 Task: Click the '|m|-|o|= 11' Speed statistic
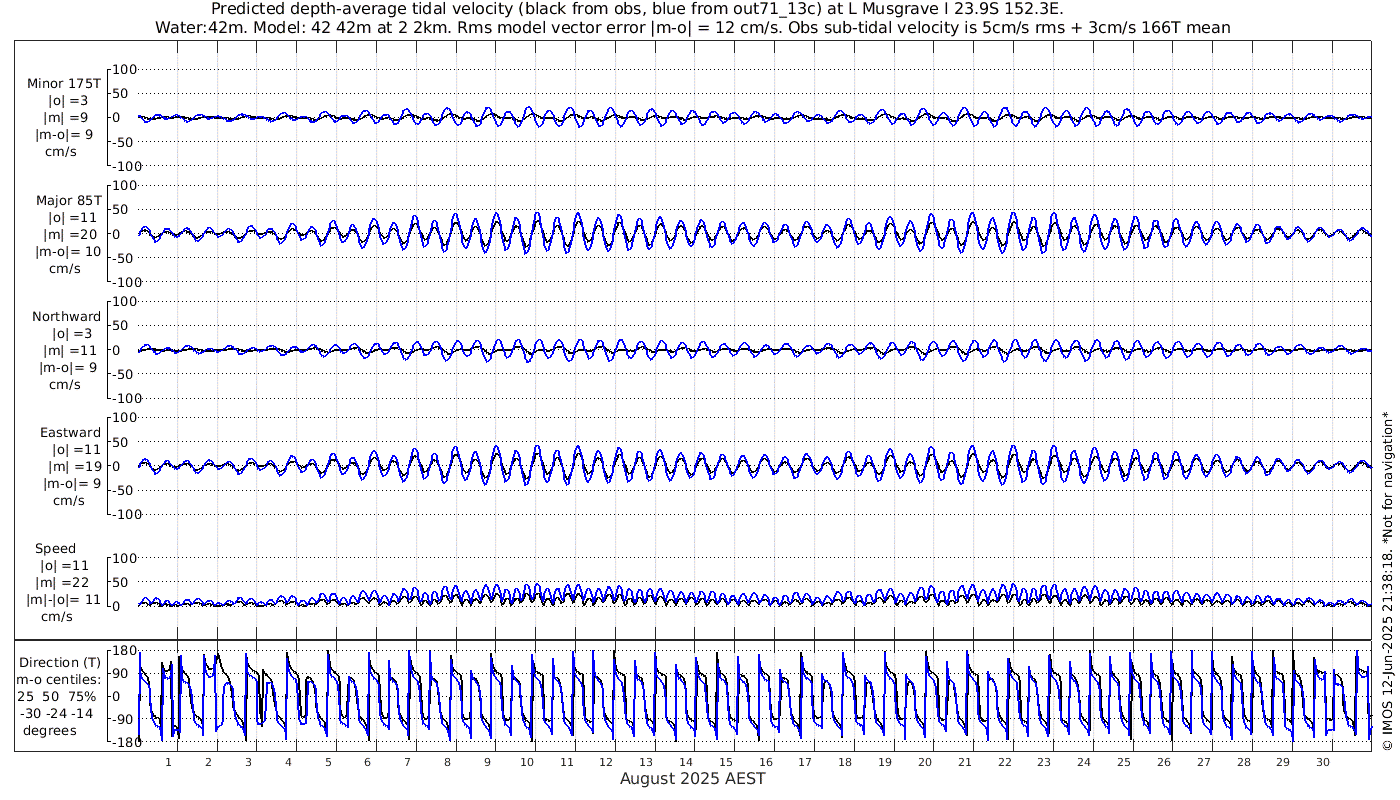64,600
